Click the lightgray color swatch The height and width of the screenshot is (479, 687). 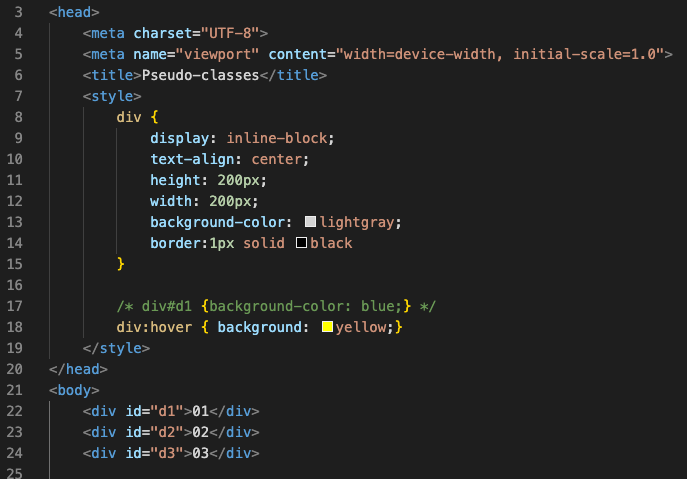[x=310, y=222]
